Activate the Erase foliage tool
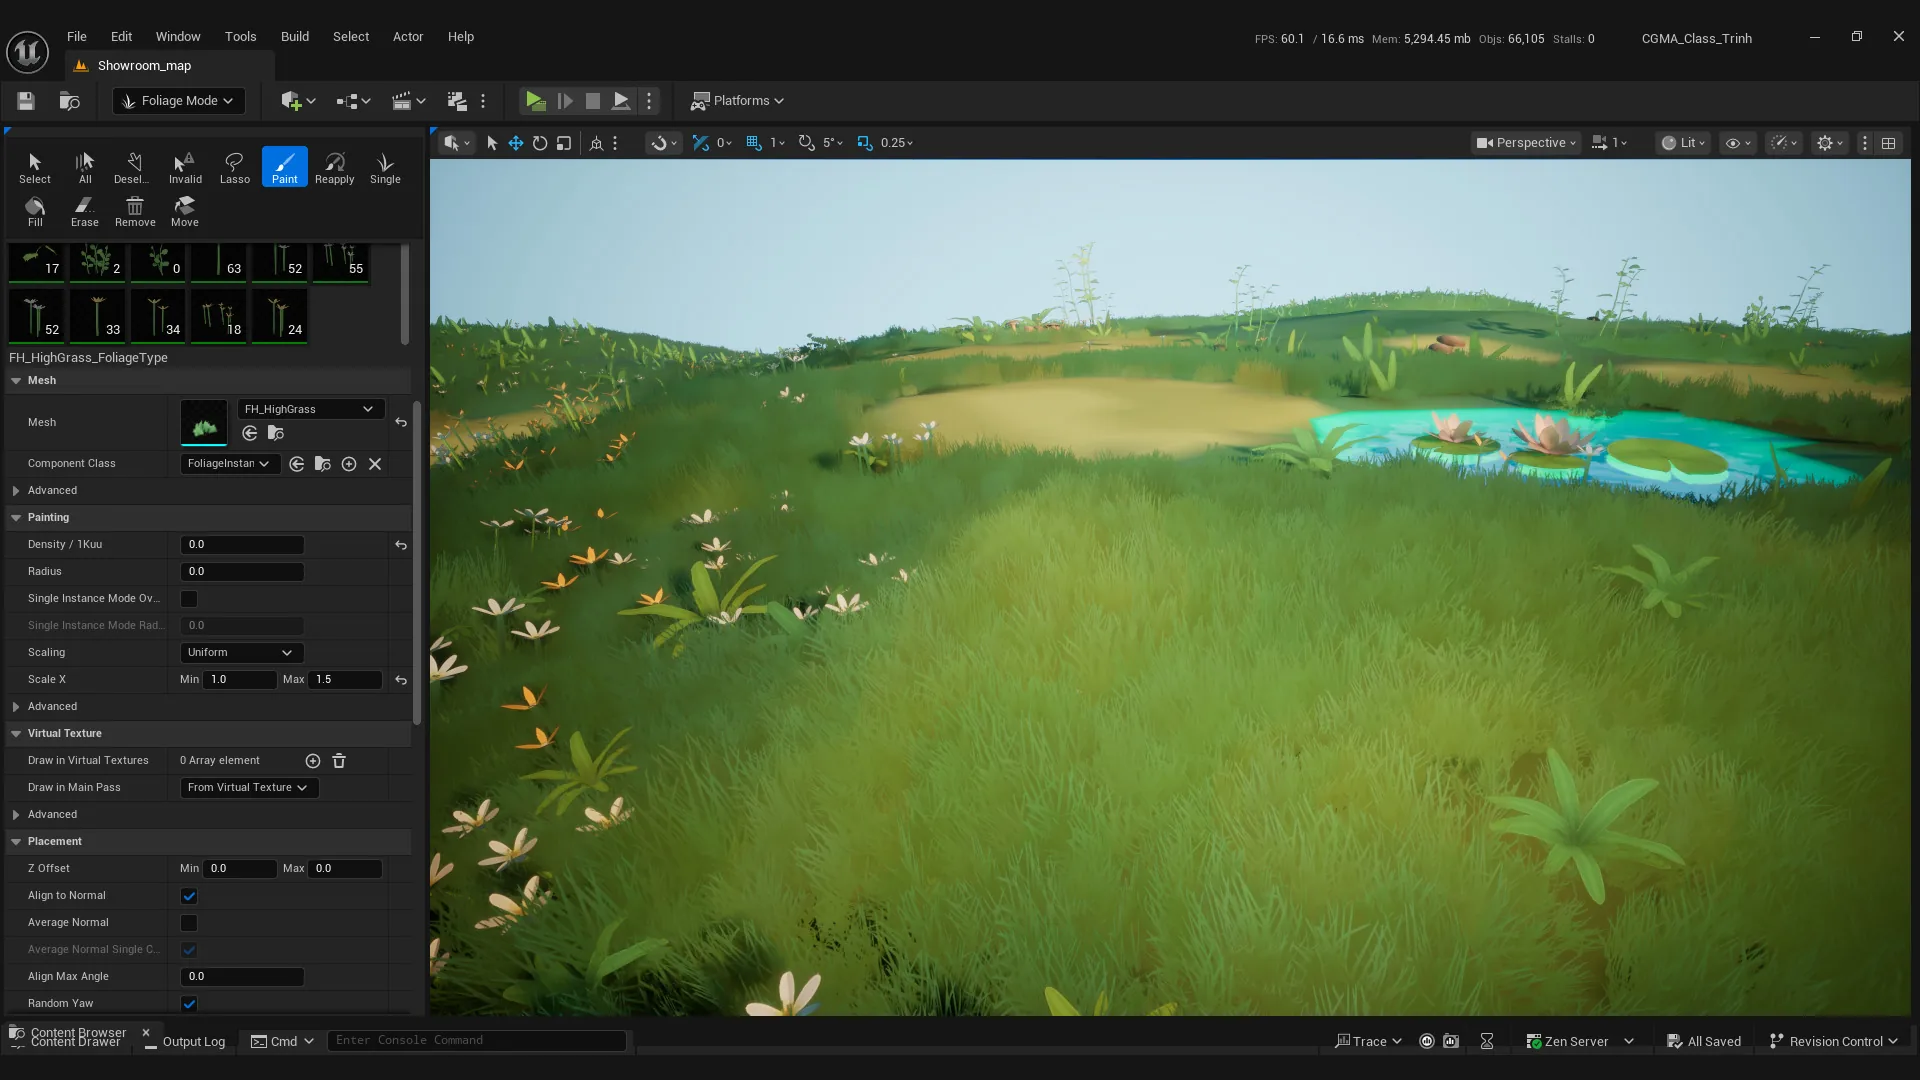 click(84, 211)
